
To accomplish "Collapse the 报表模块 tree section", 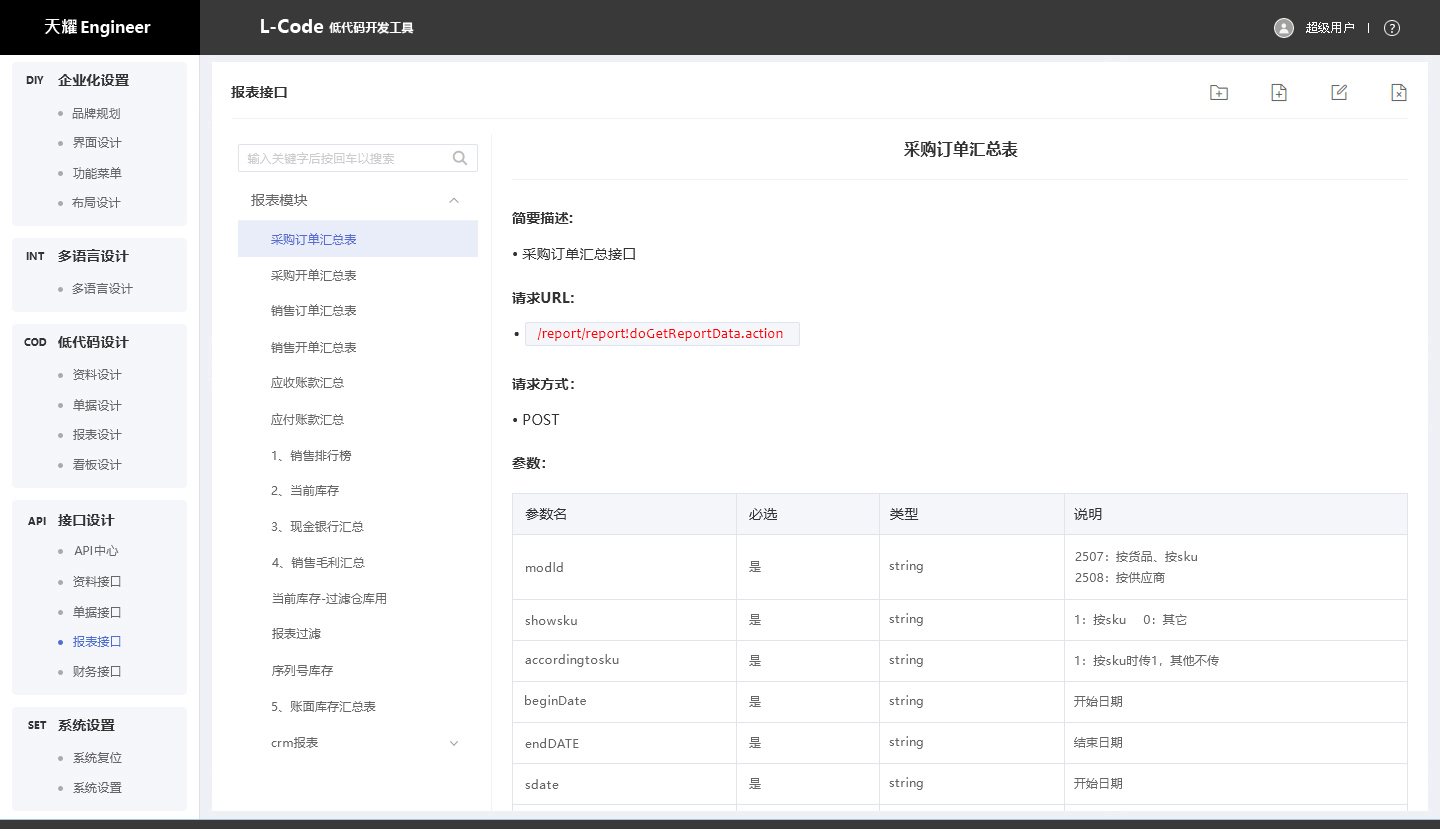I will pos(454,200).
